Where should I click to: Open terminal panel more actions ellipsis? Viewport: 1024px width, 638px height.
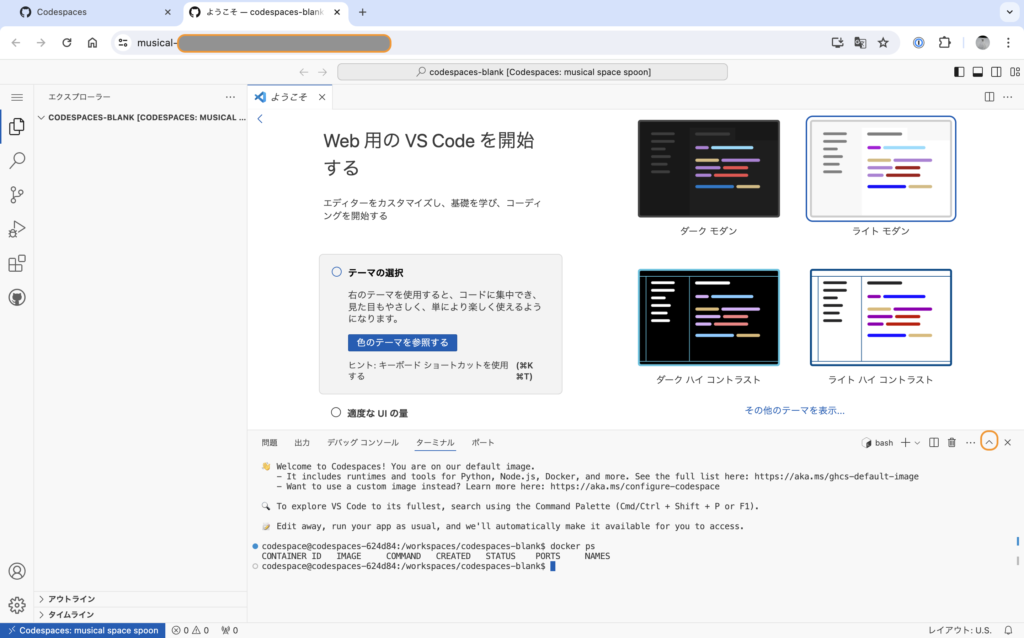970,443
